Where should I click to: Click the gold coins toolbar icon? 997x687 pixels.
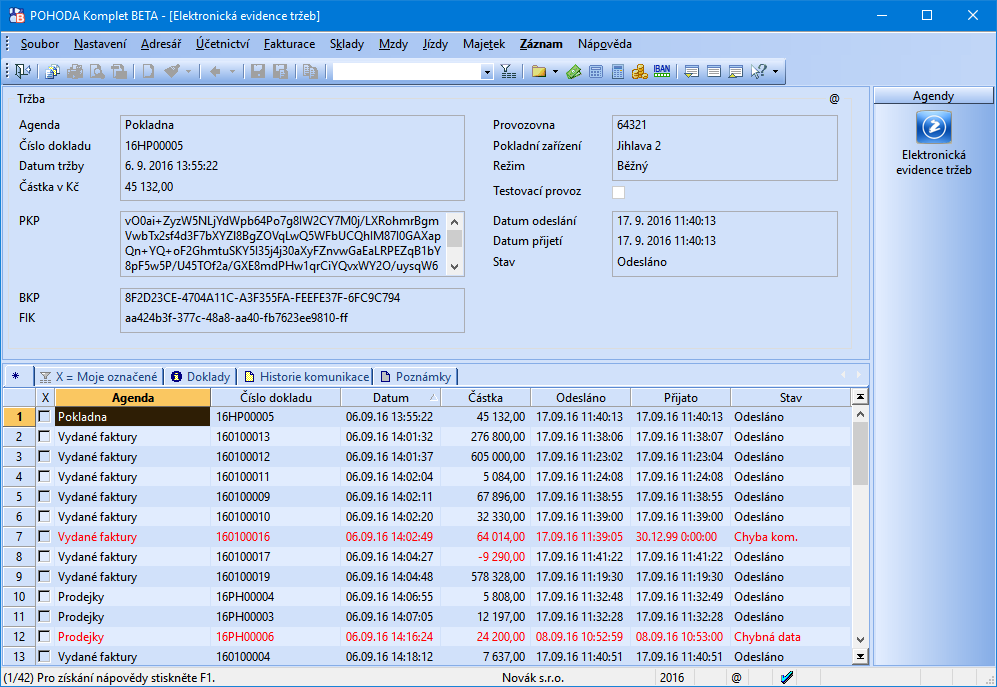coord(639,71)
